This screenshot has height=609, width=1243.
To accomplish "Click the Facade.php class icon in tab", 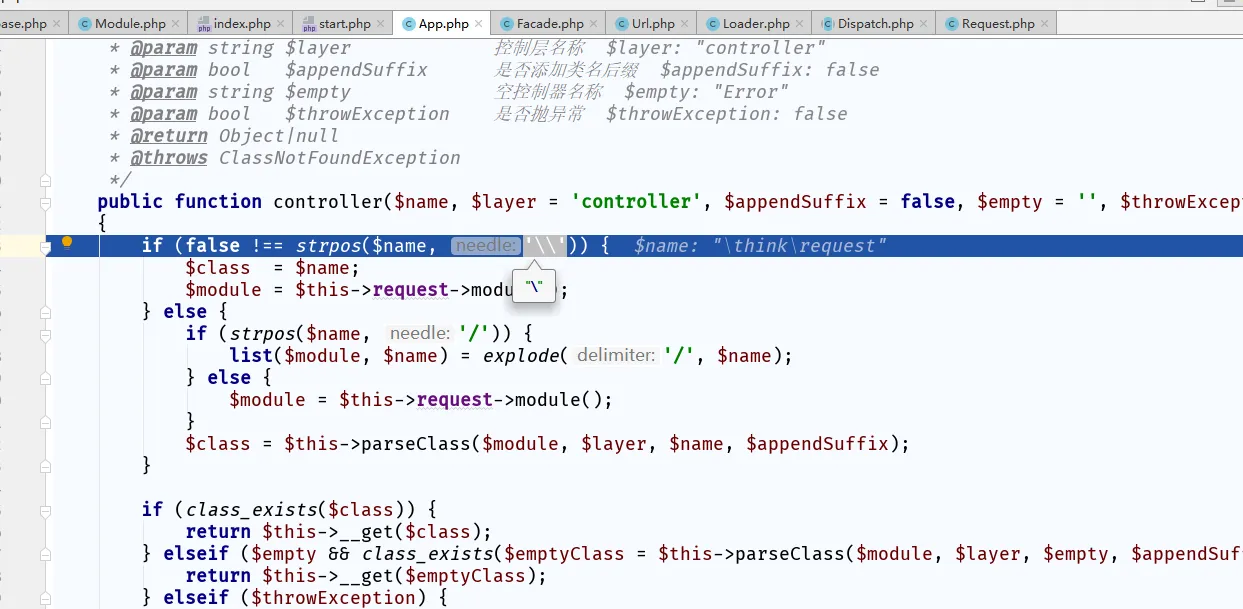I will (507, 23).
